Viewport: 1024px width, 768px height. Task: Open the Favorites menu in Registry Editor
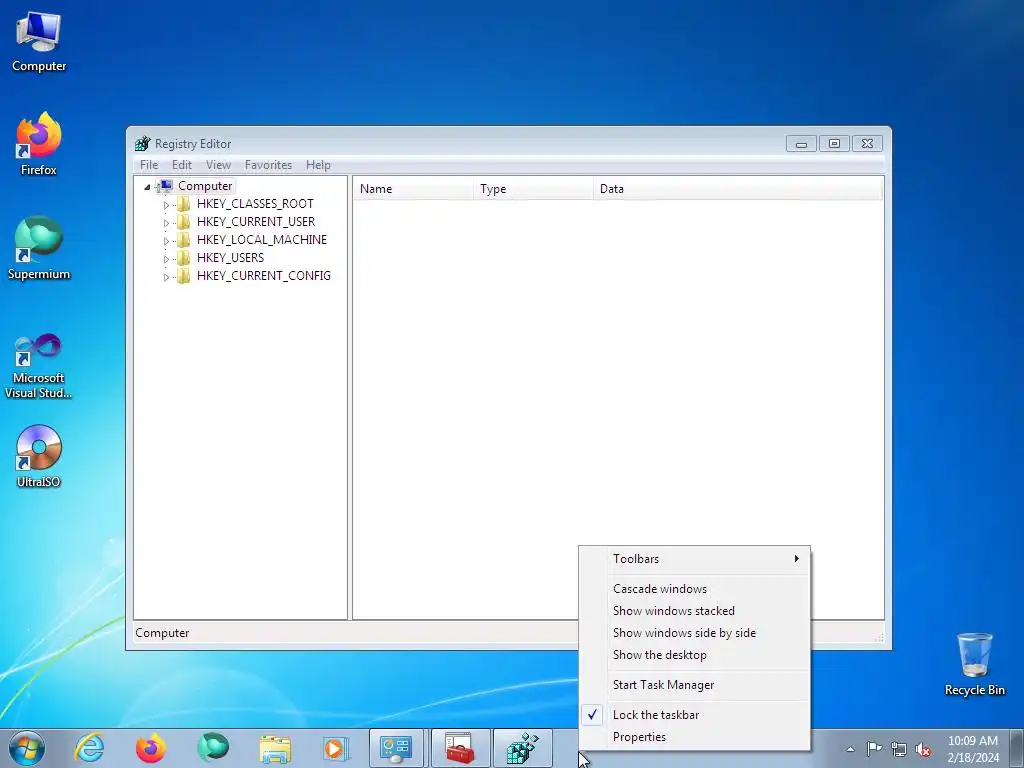point(268,165)
